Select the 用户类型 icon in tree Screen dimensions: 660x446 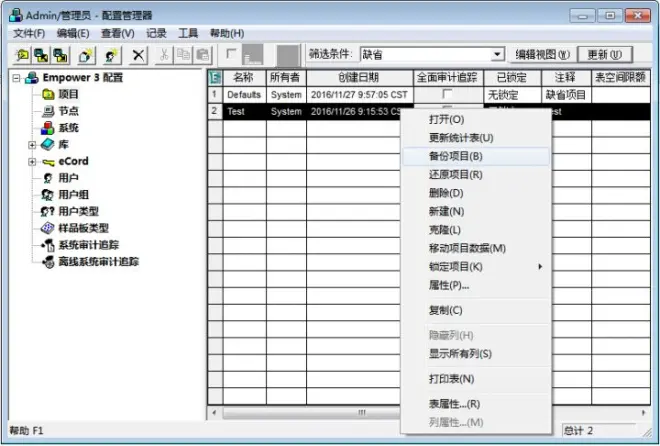[x=48, y=211]
